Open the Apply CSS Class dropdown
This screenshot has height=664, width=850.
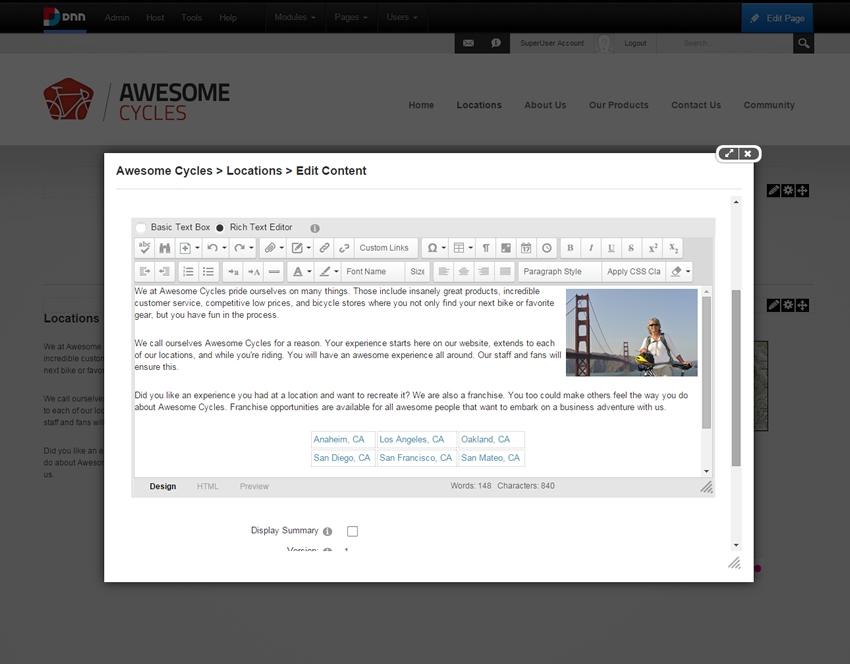[x=633, y=272]
